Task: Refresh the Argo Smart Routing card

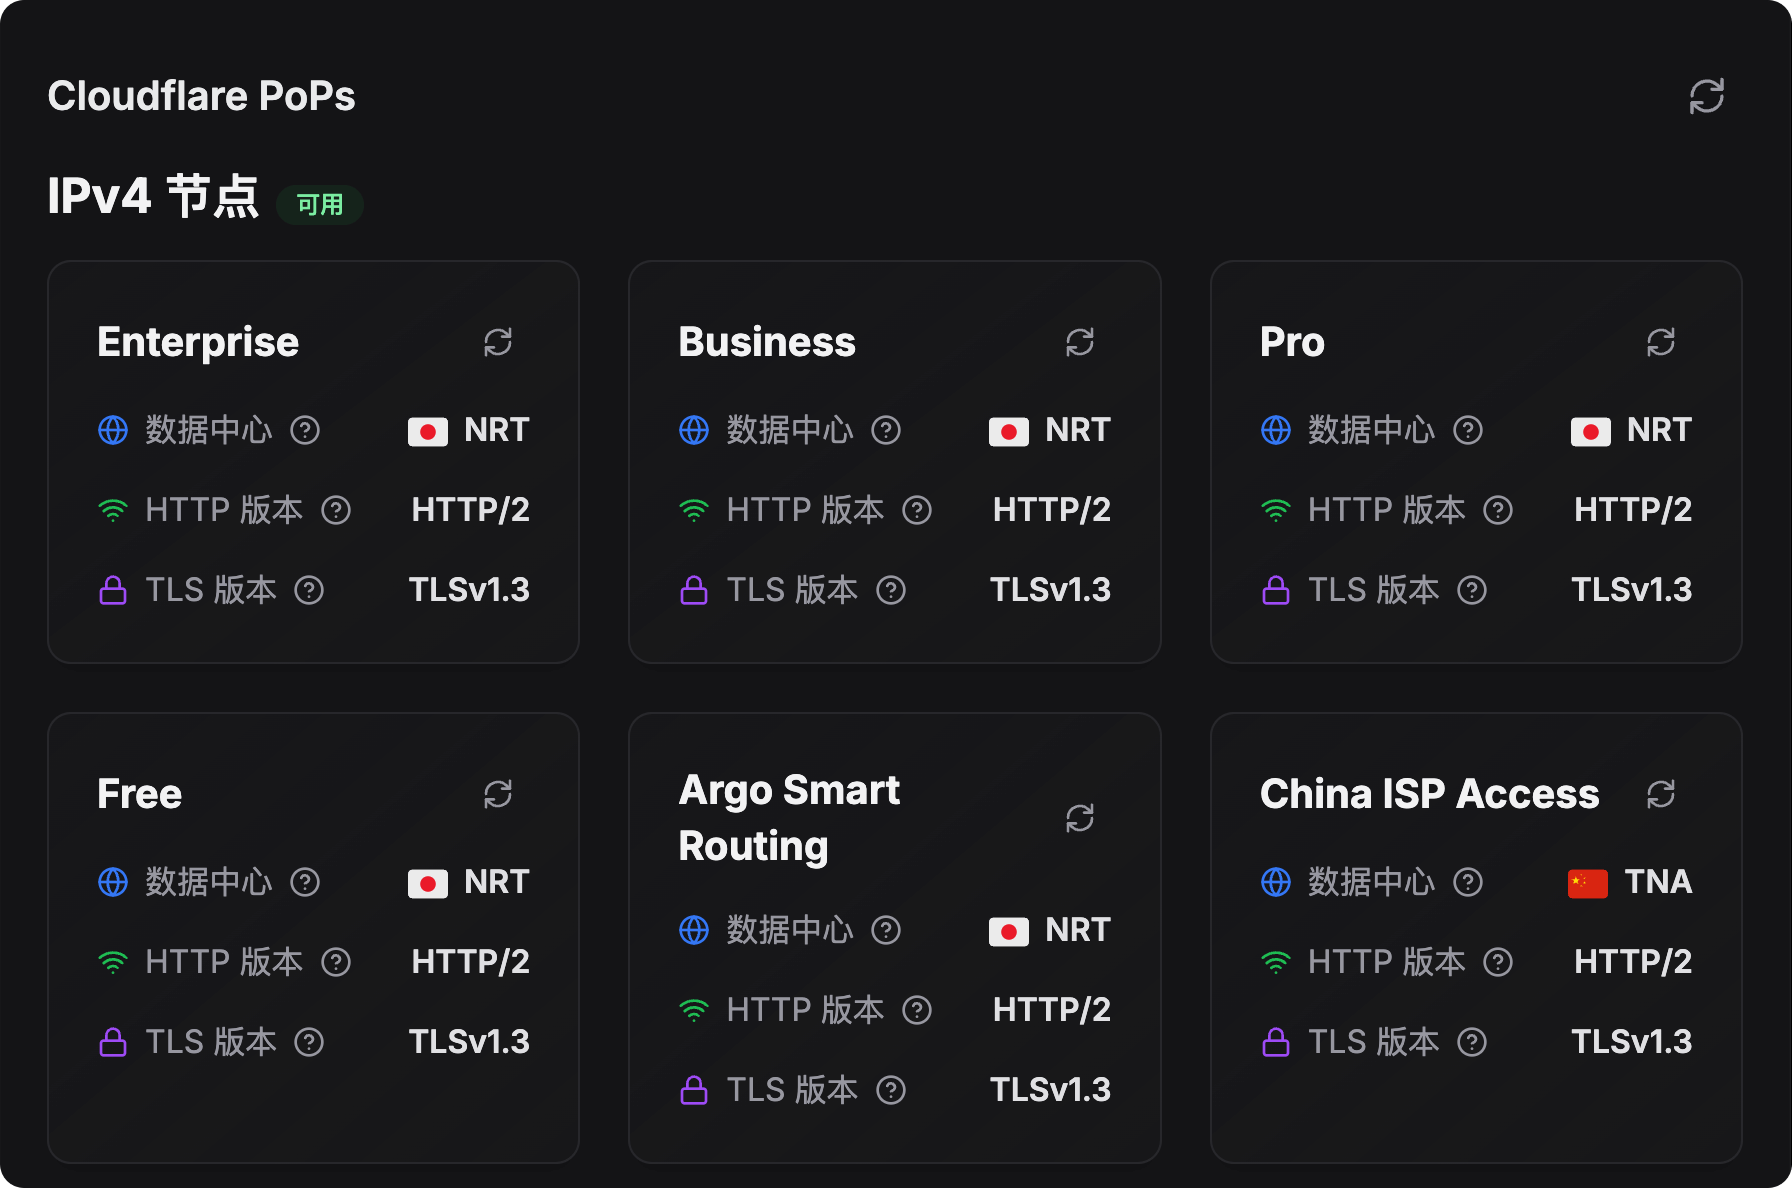Action: point(1079,819)
